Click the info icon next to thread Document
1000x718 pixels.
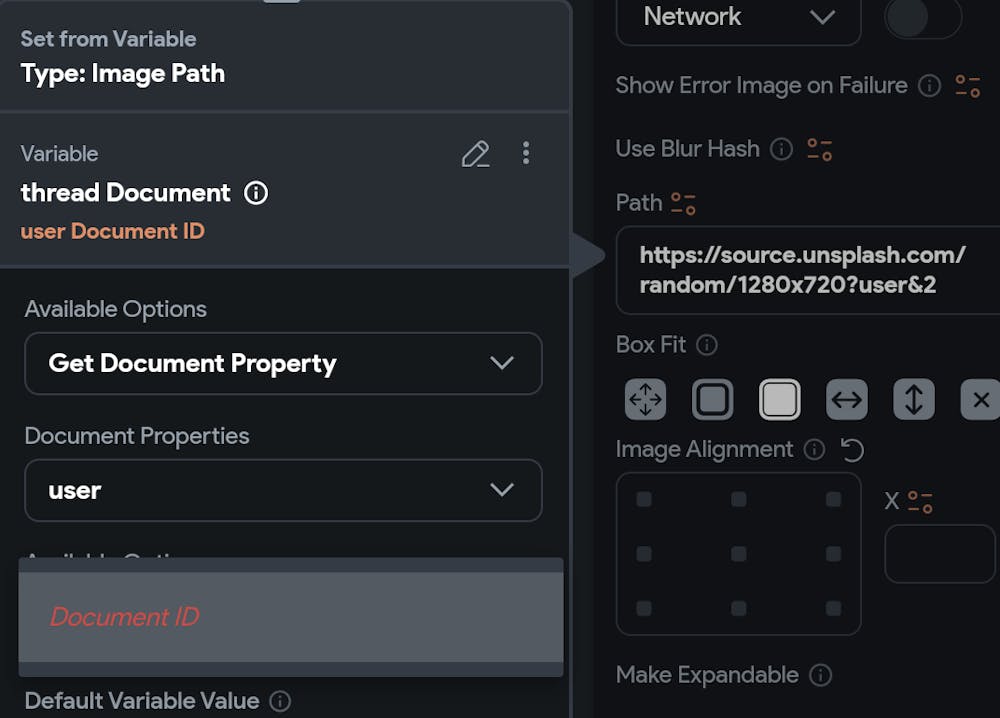coord(256,192)
